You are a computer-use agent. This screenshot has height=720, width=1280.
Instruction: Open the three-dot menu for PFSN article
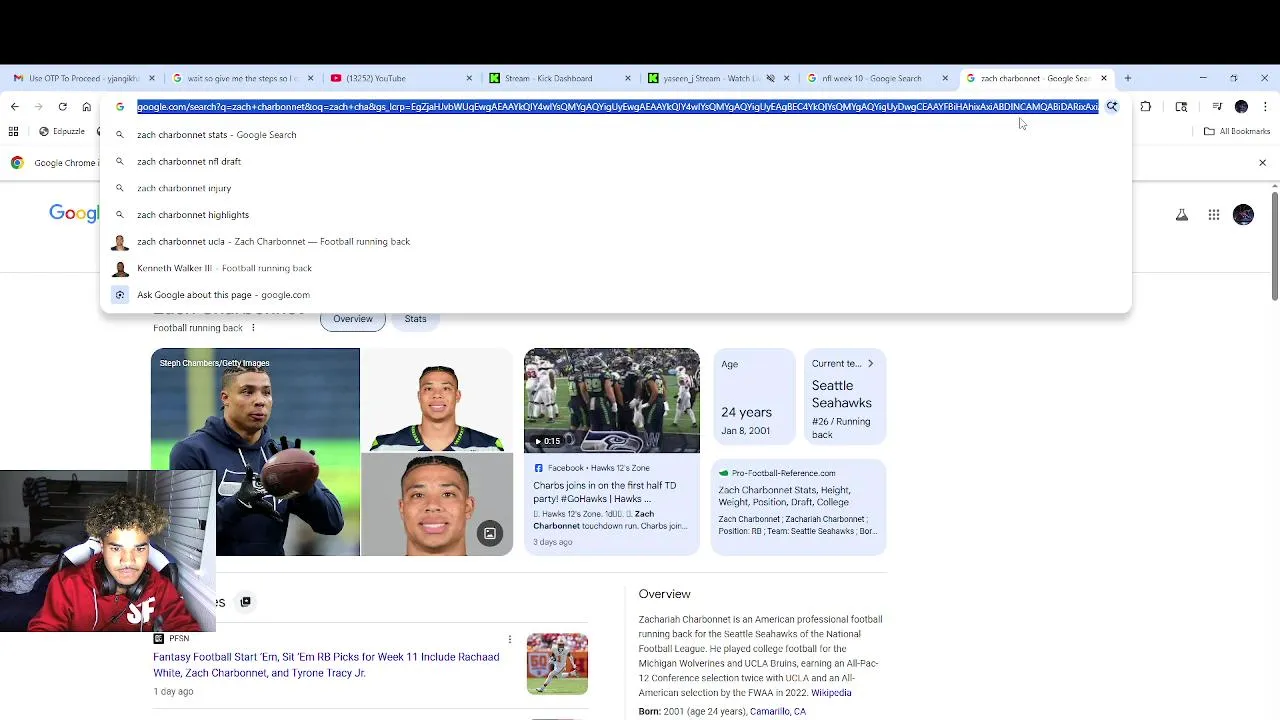coord(509,639)
